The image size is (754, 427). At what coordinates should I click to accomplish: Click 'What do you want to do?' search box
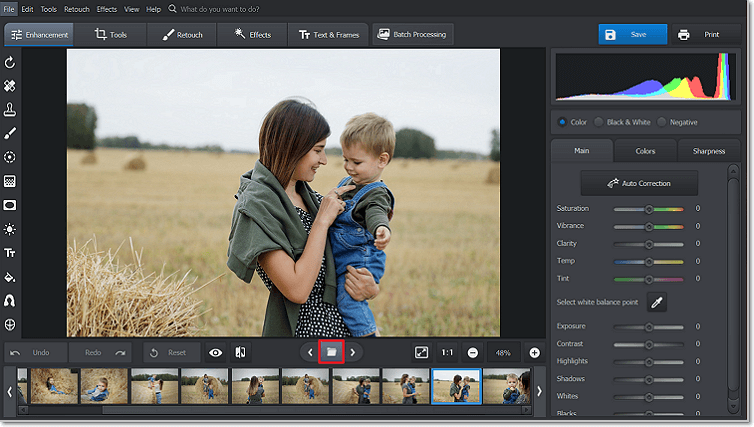tap(220, 9)
